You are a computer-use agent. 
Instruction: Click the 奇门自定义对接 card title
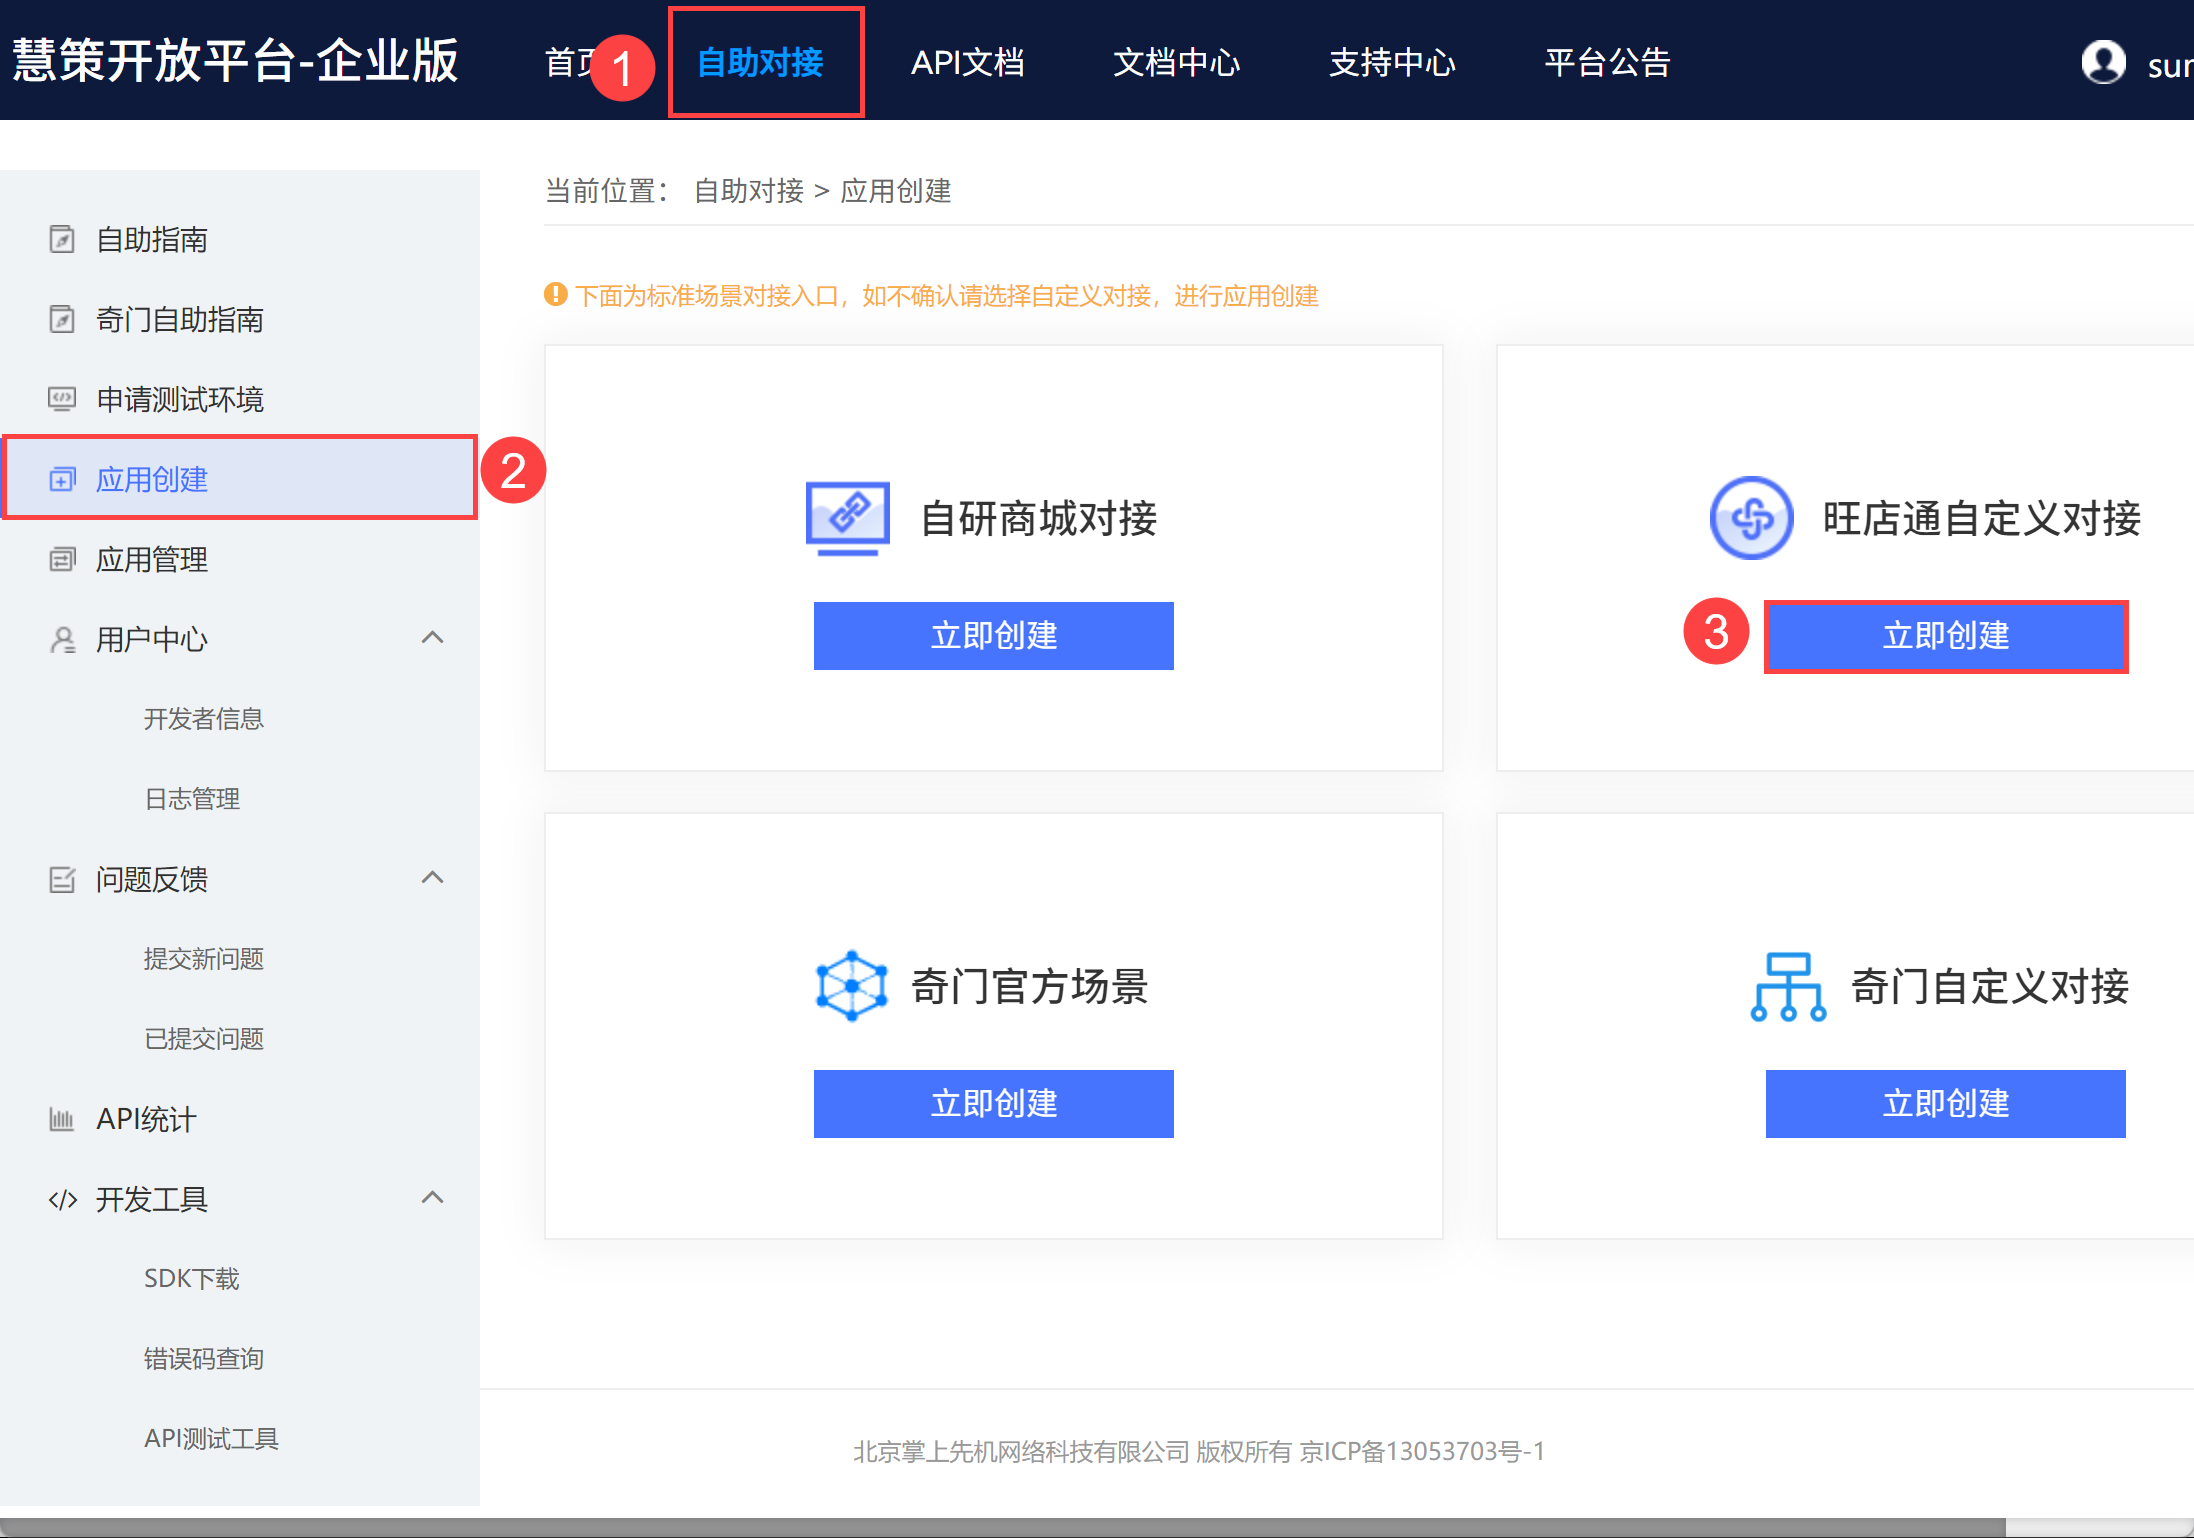1990,986
